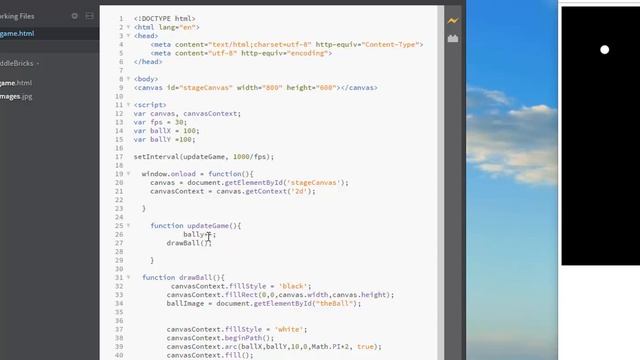Click the bally increment on line 26

tap(199, 235)
